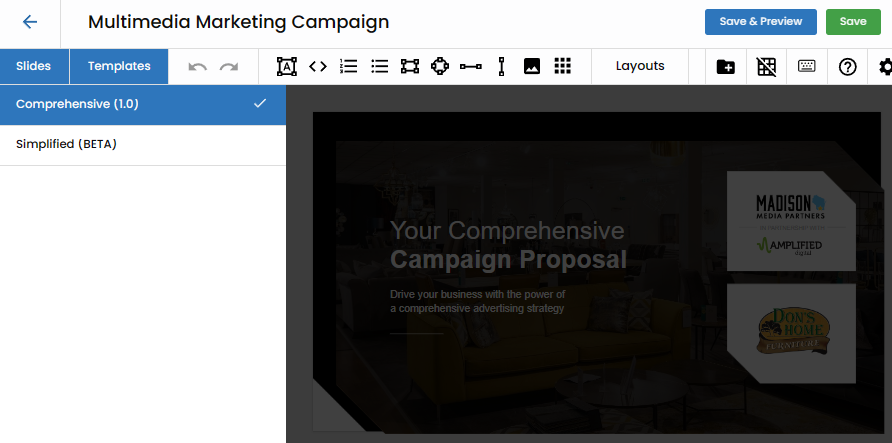Click the green Save button
Viewport: 892px width, 443px height.
coord(853,22)
